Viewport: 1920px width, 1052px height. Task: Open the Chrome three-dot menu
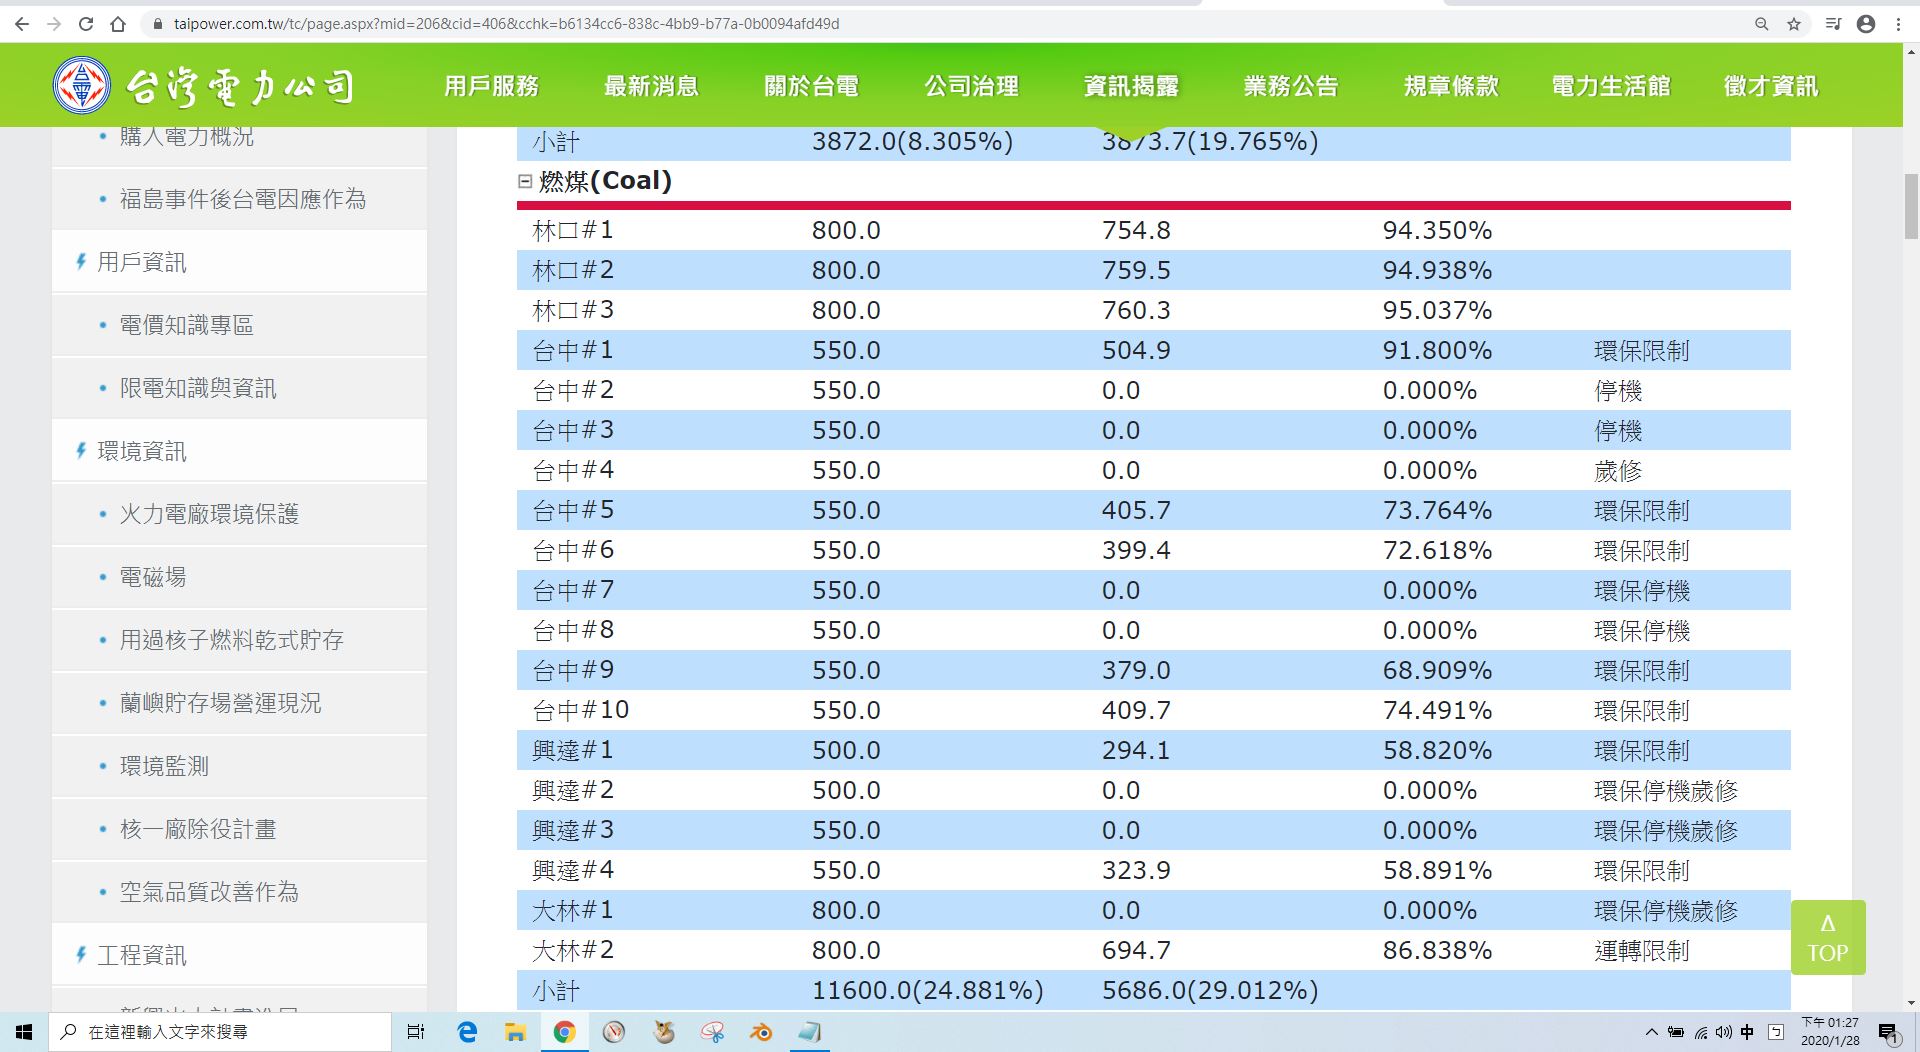[1898, 24]
